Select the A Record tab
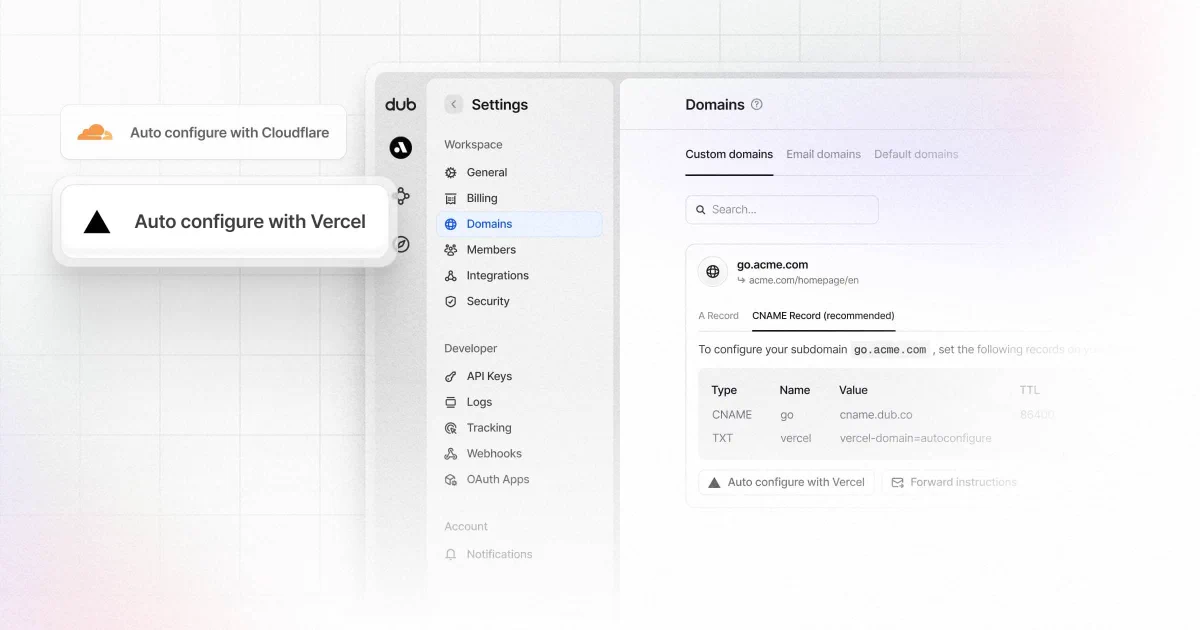 point(718,316)
